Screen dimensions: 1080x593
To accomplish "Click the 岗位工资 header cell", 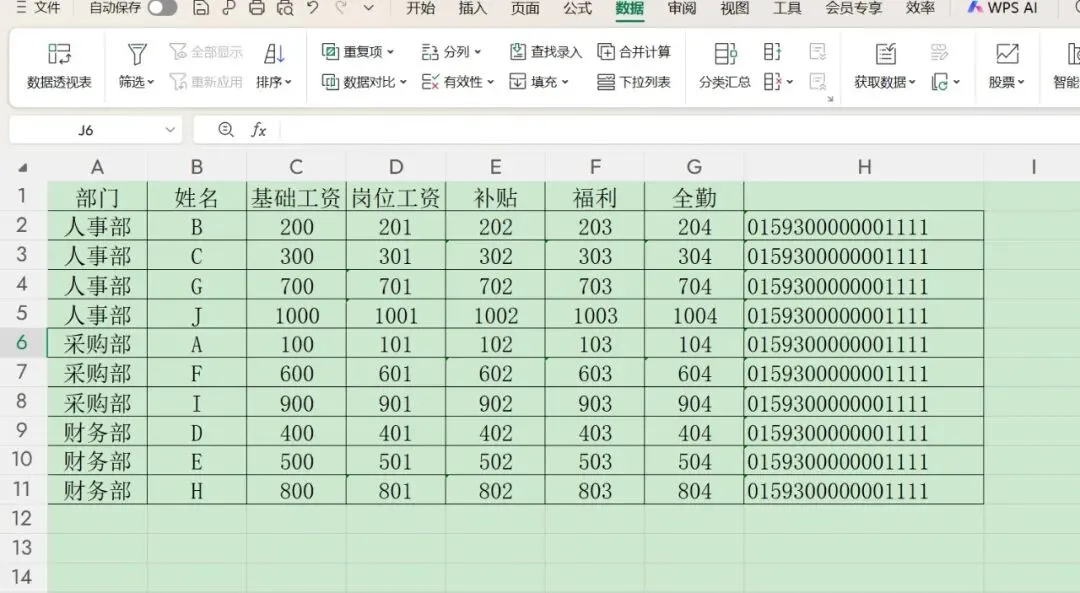I will 396,197.
